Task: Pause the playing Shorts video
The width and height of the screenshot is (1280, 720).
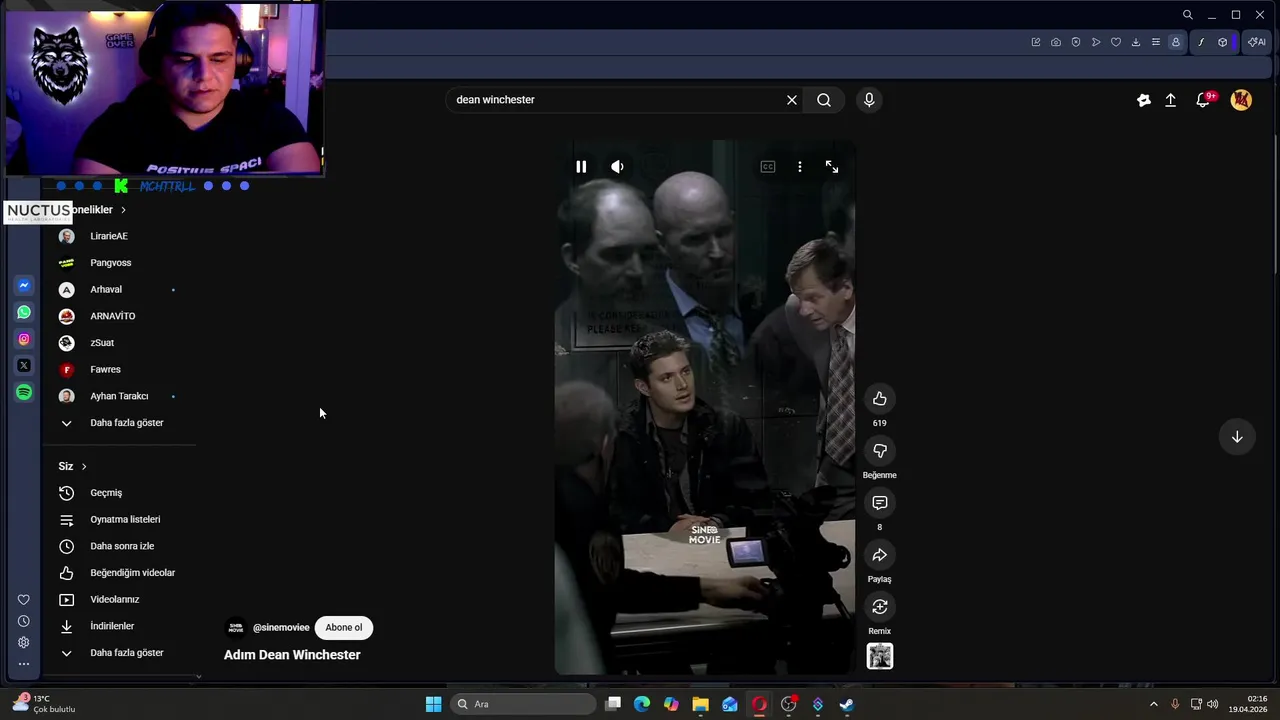Action: pos(581,167)
